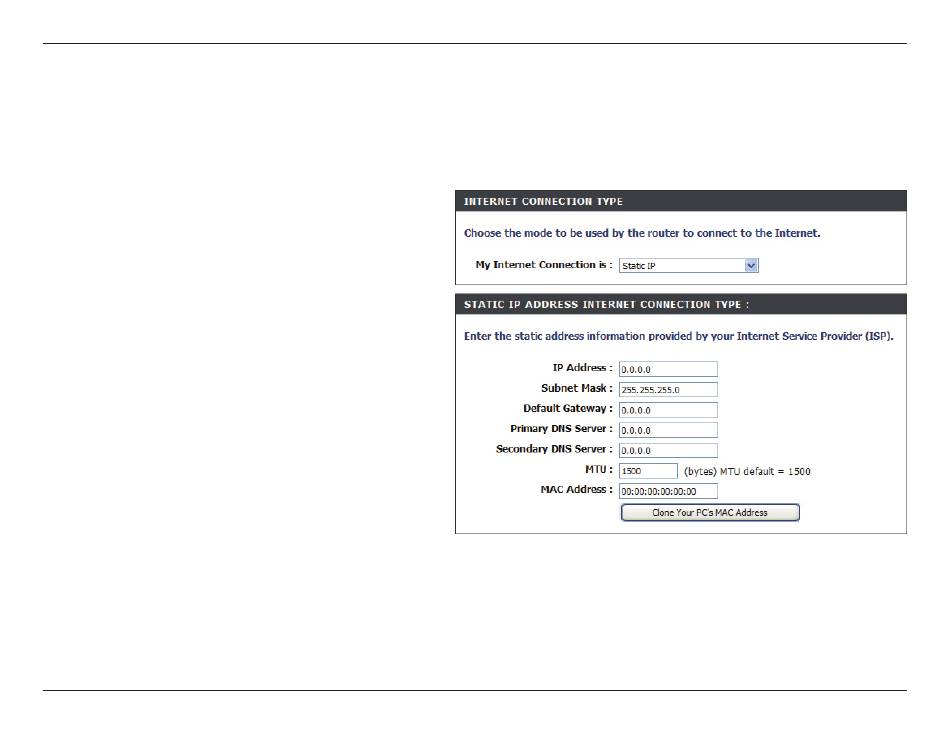Click the "Default Gateway" label text
950x734 pixels.
pyautogui.click(x=567, y=408)
